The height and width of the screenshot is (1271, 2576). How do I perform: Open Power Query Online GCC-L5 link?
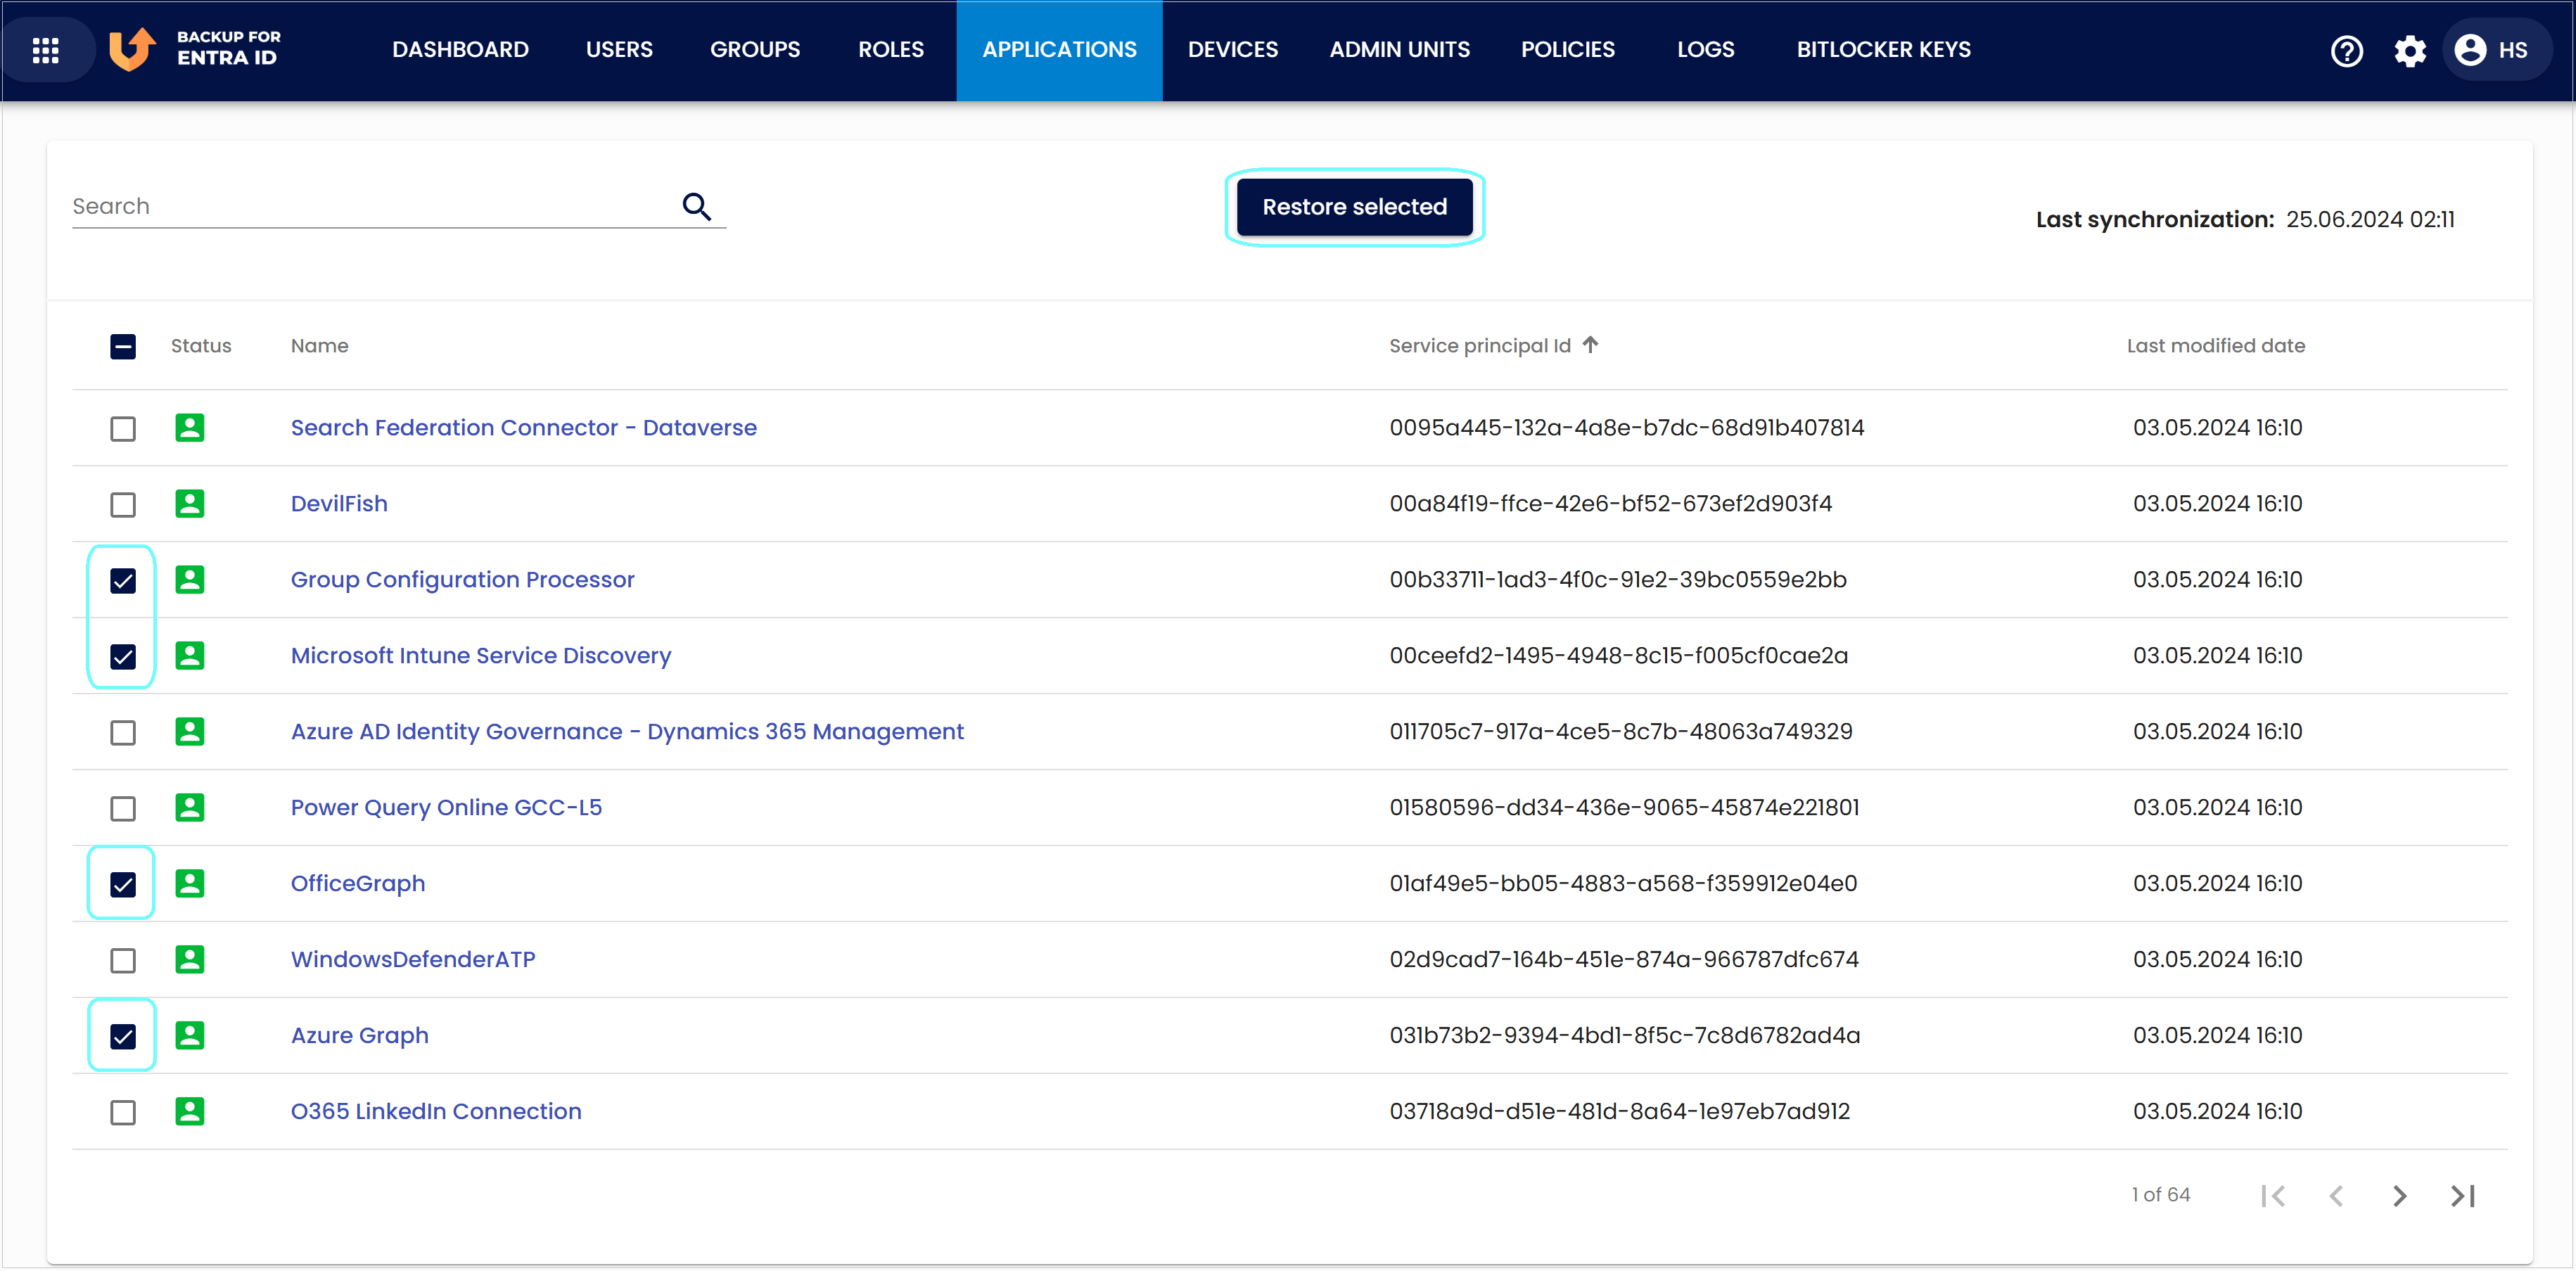click(x=446, y=808)
